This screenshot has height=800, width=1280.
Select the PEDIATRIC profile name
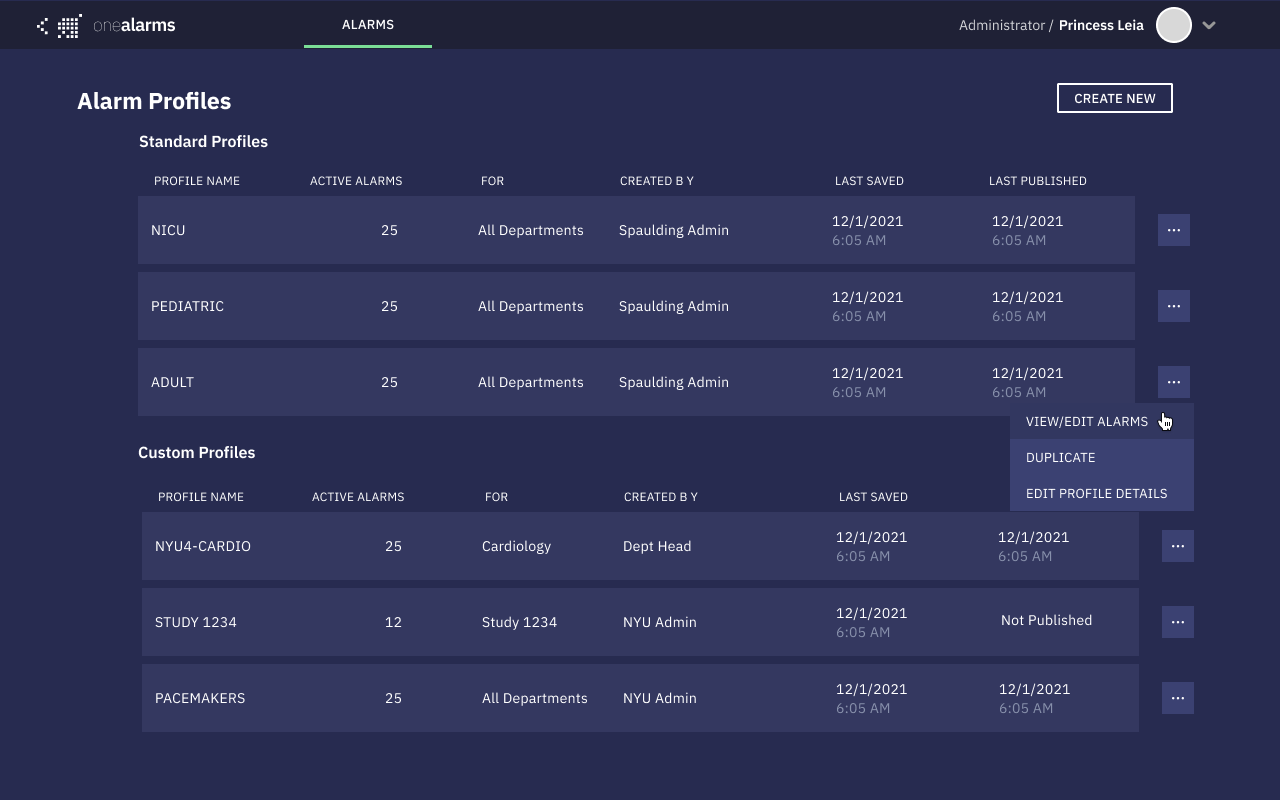tap(187, 306)
